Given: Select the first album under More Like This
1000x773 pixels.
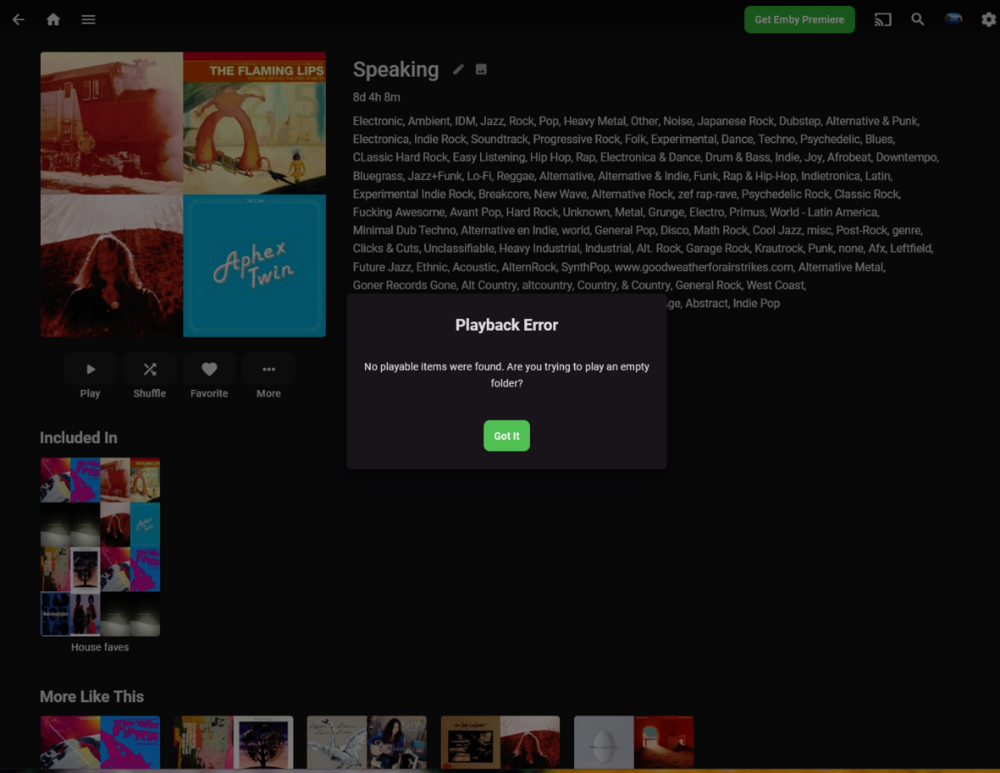Looking at the screenshot, I should 99,743.
